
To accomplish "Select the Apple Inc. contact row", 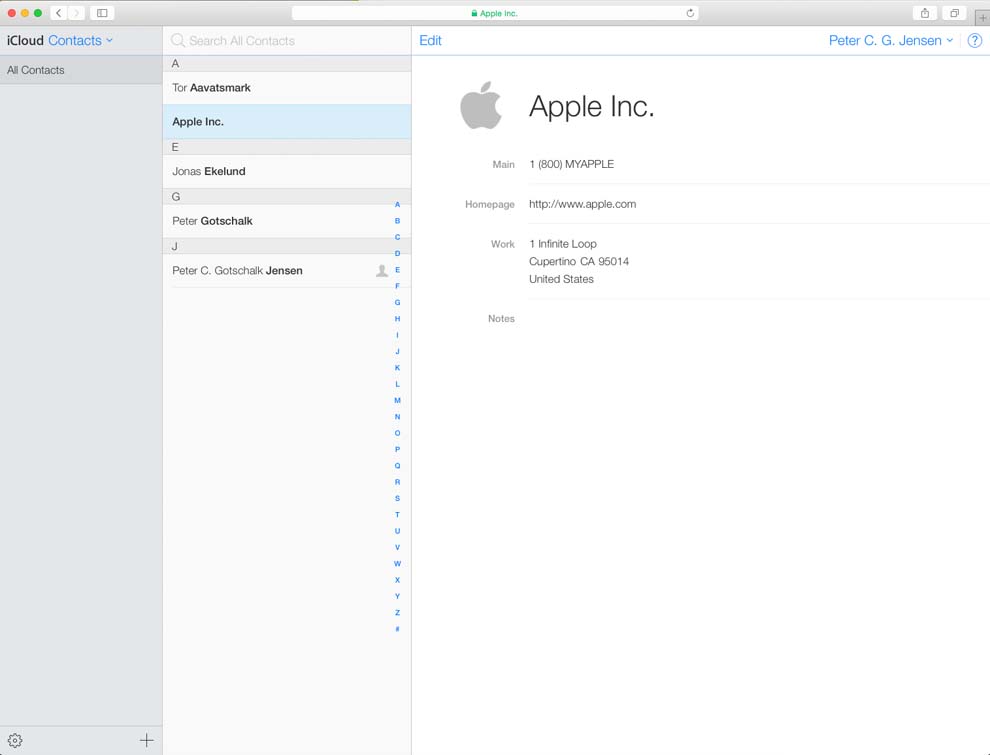I will [287, 122].
